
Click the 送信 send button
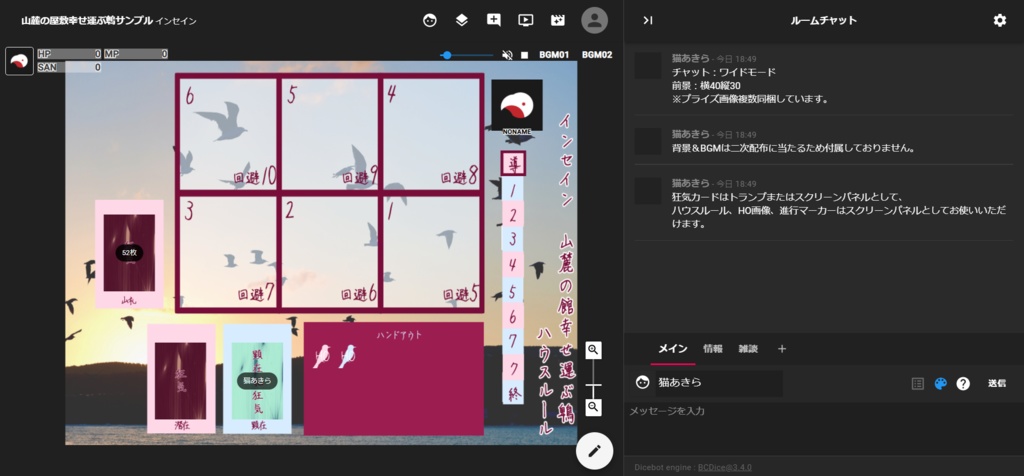coord(997,384)
